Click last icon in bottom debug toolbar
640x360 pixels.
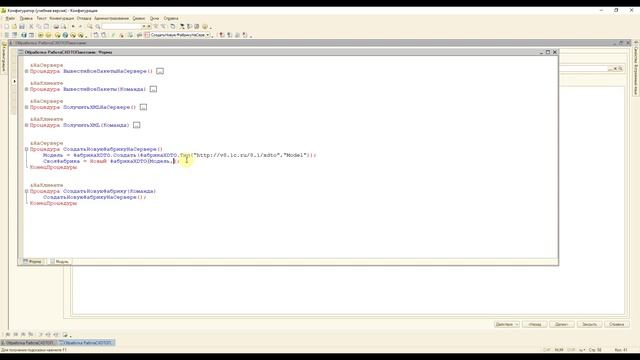coord(65,335)
